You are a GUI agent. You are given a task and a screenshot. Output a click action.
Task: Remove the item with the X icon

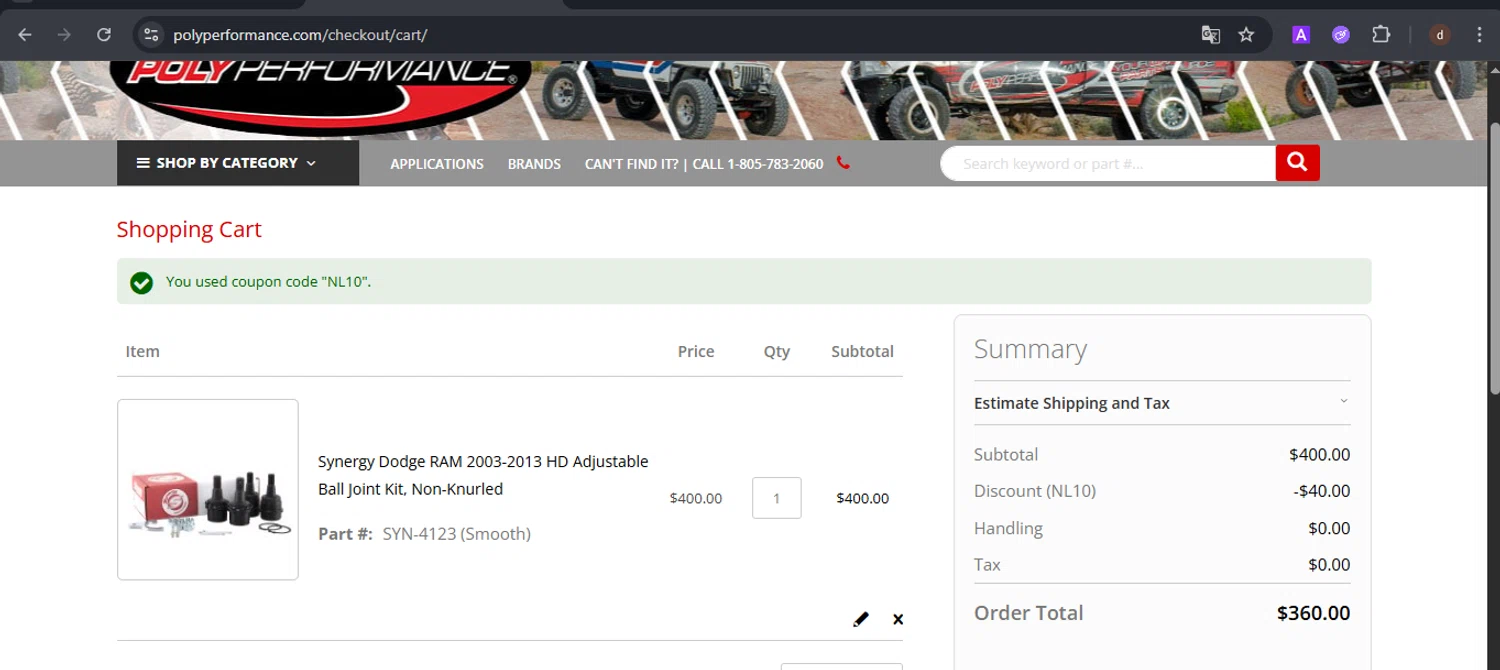click(x=898, y=619)
